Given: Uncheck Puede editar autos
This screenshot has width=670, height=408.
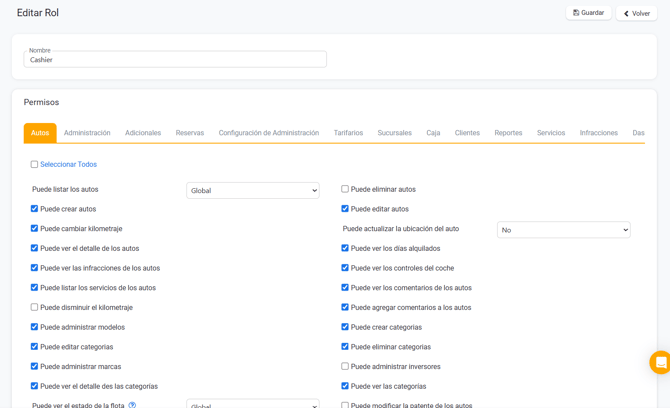Looking at the screenshot, I should pyautogui.click(x=345, y=209).
